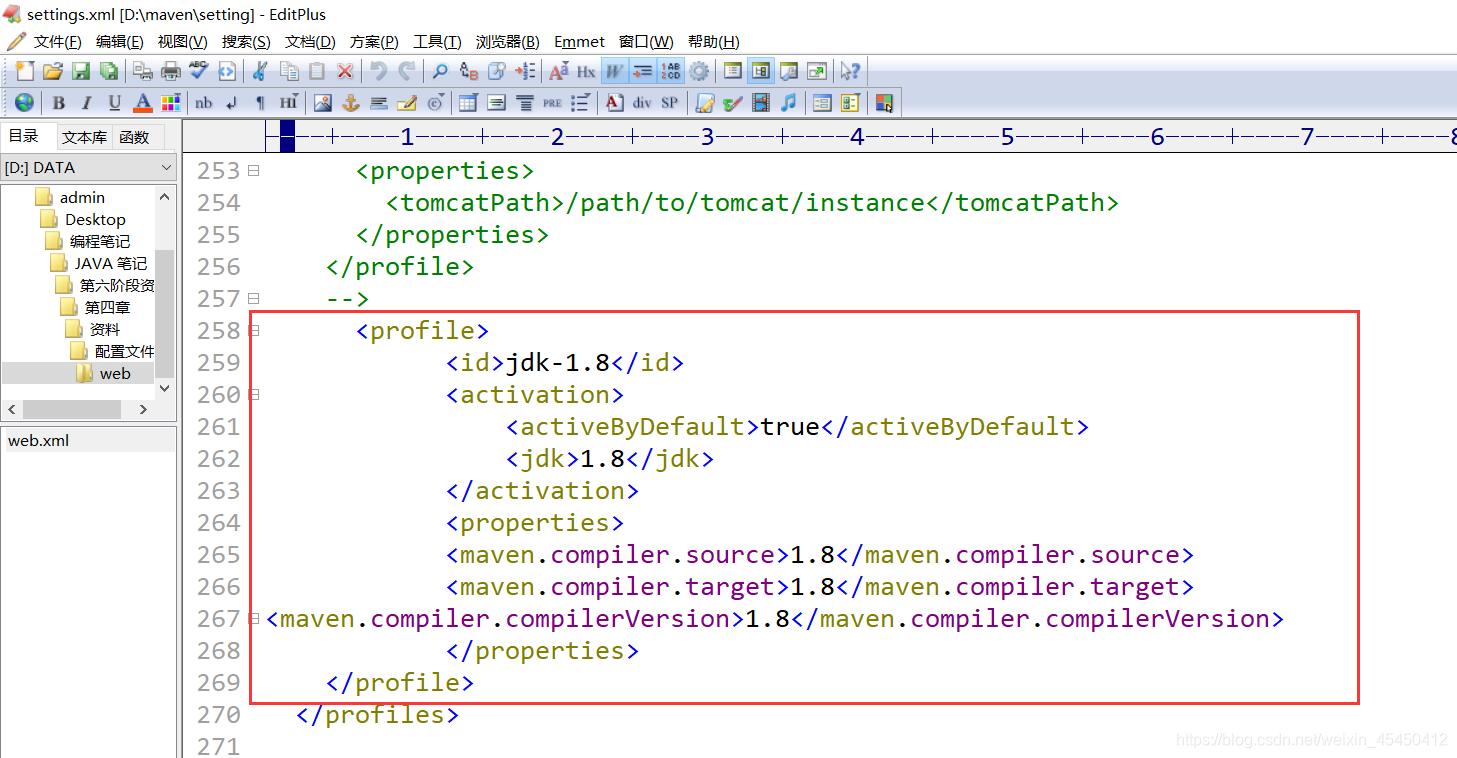The width and height of the screenshot is (1457, 758).
Task: Open the 编辑(E) menu
Action: tap(119, 41)
